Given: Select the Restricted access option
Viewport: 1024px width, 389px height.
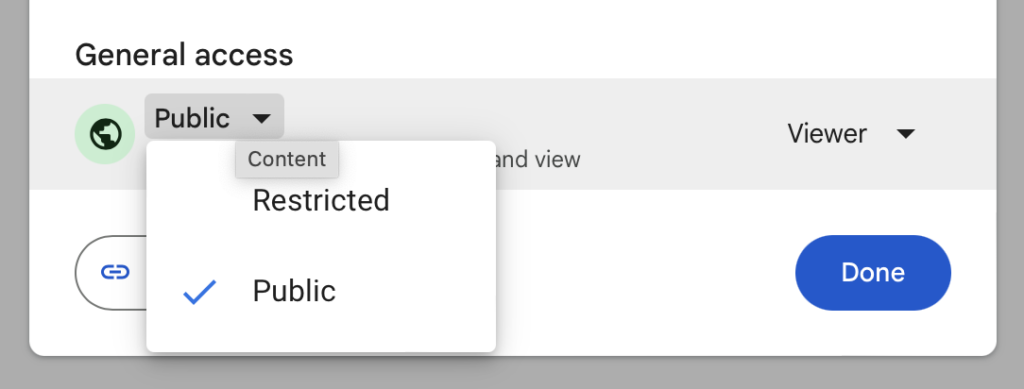Looking at the screenshot, I should coord(321,200).
